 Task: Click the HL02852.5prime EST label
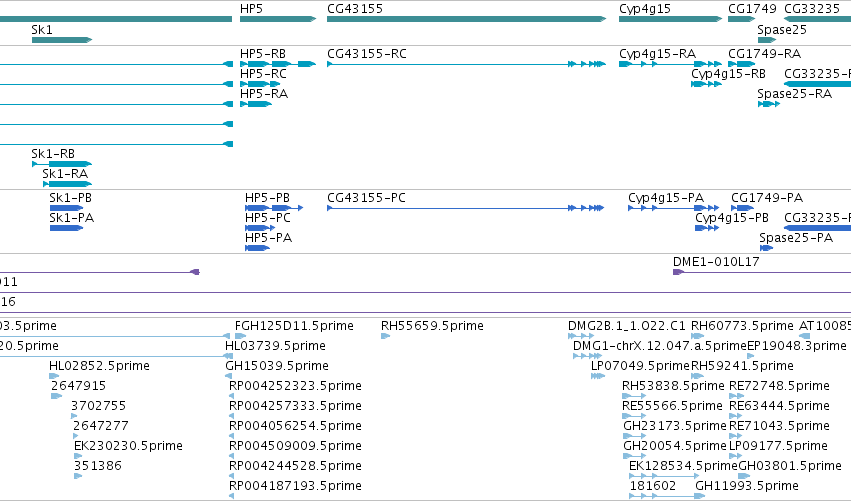pos(99,366)
